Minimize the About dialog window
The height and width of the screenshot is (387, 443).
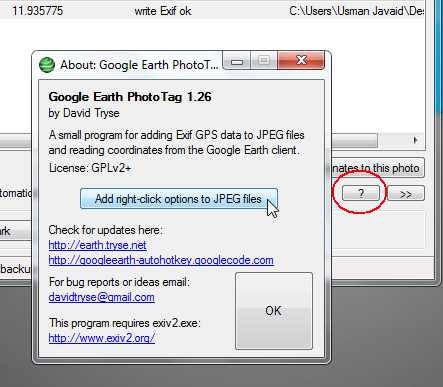[x=237, y=61]
